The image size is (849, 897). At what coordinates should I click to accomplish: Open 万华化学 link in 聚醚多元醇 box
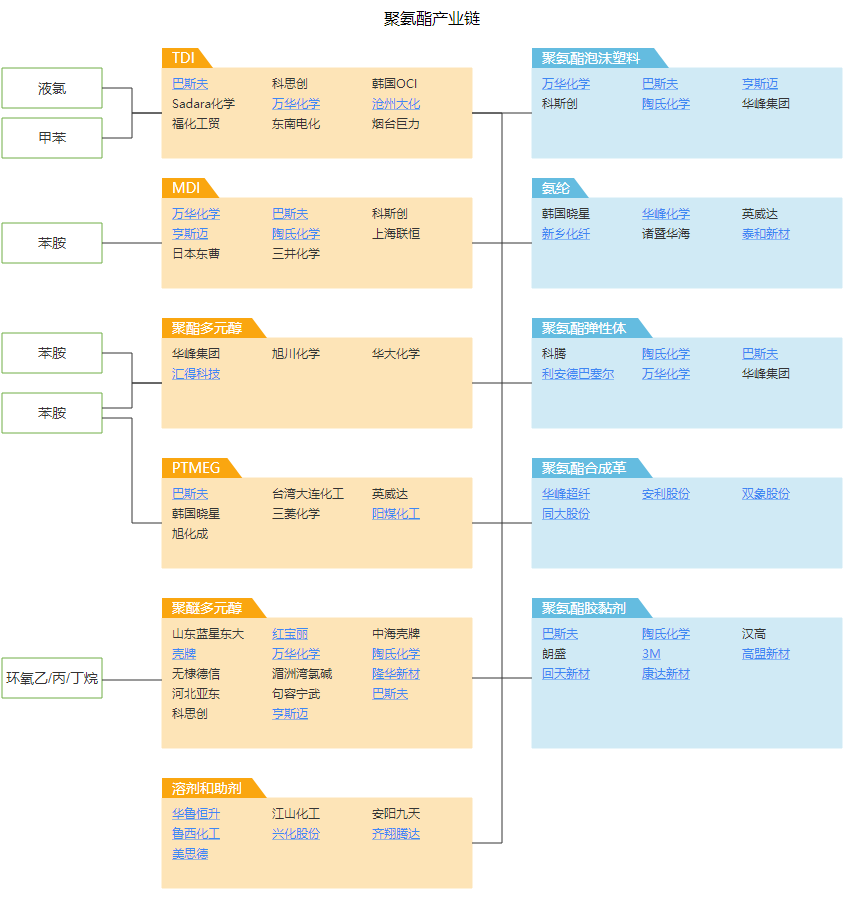296,653
